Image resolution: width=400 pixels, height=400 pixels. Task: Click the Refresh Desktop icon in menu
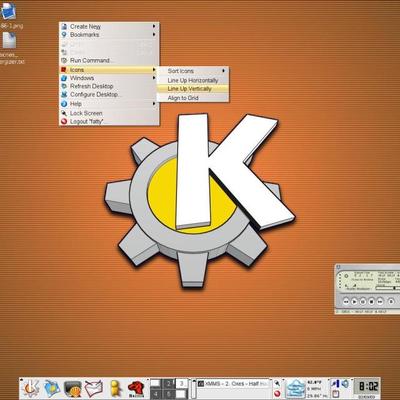click(x=64, y=86)
